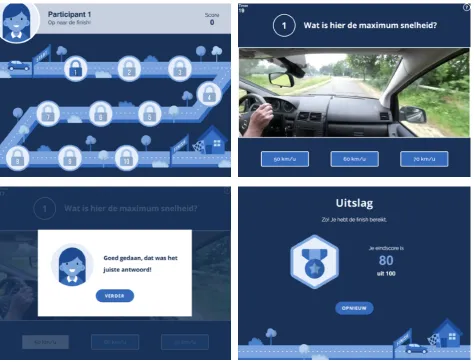Click the 'Participant 1' name text

tap(69, 14)
